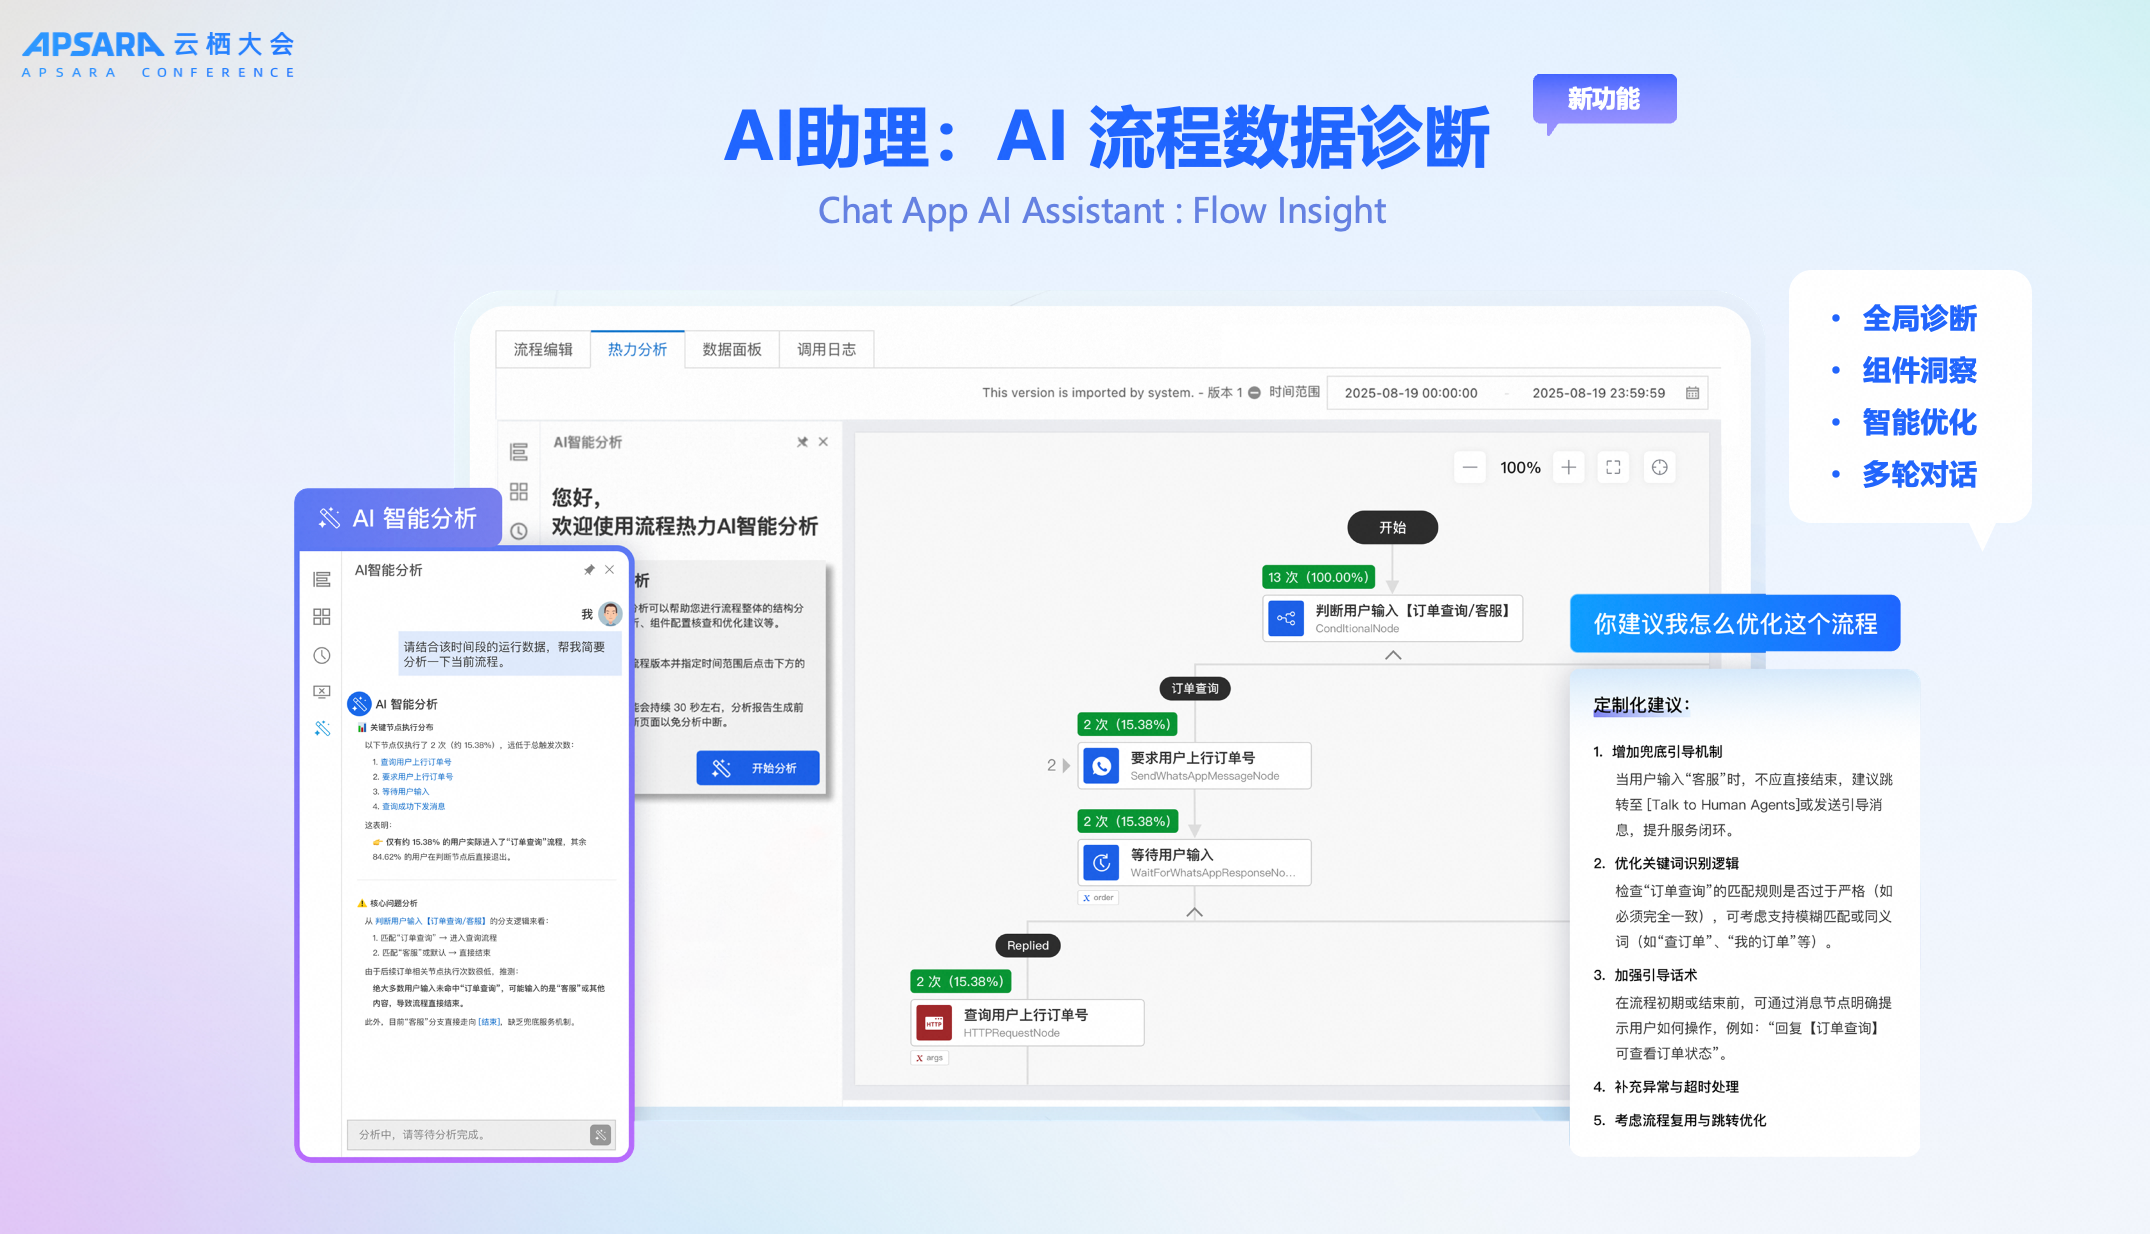Close the front AI智能分析 chat panel
The height and width of the screenshot is (1234, 2150).
pos(609,570)
